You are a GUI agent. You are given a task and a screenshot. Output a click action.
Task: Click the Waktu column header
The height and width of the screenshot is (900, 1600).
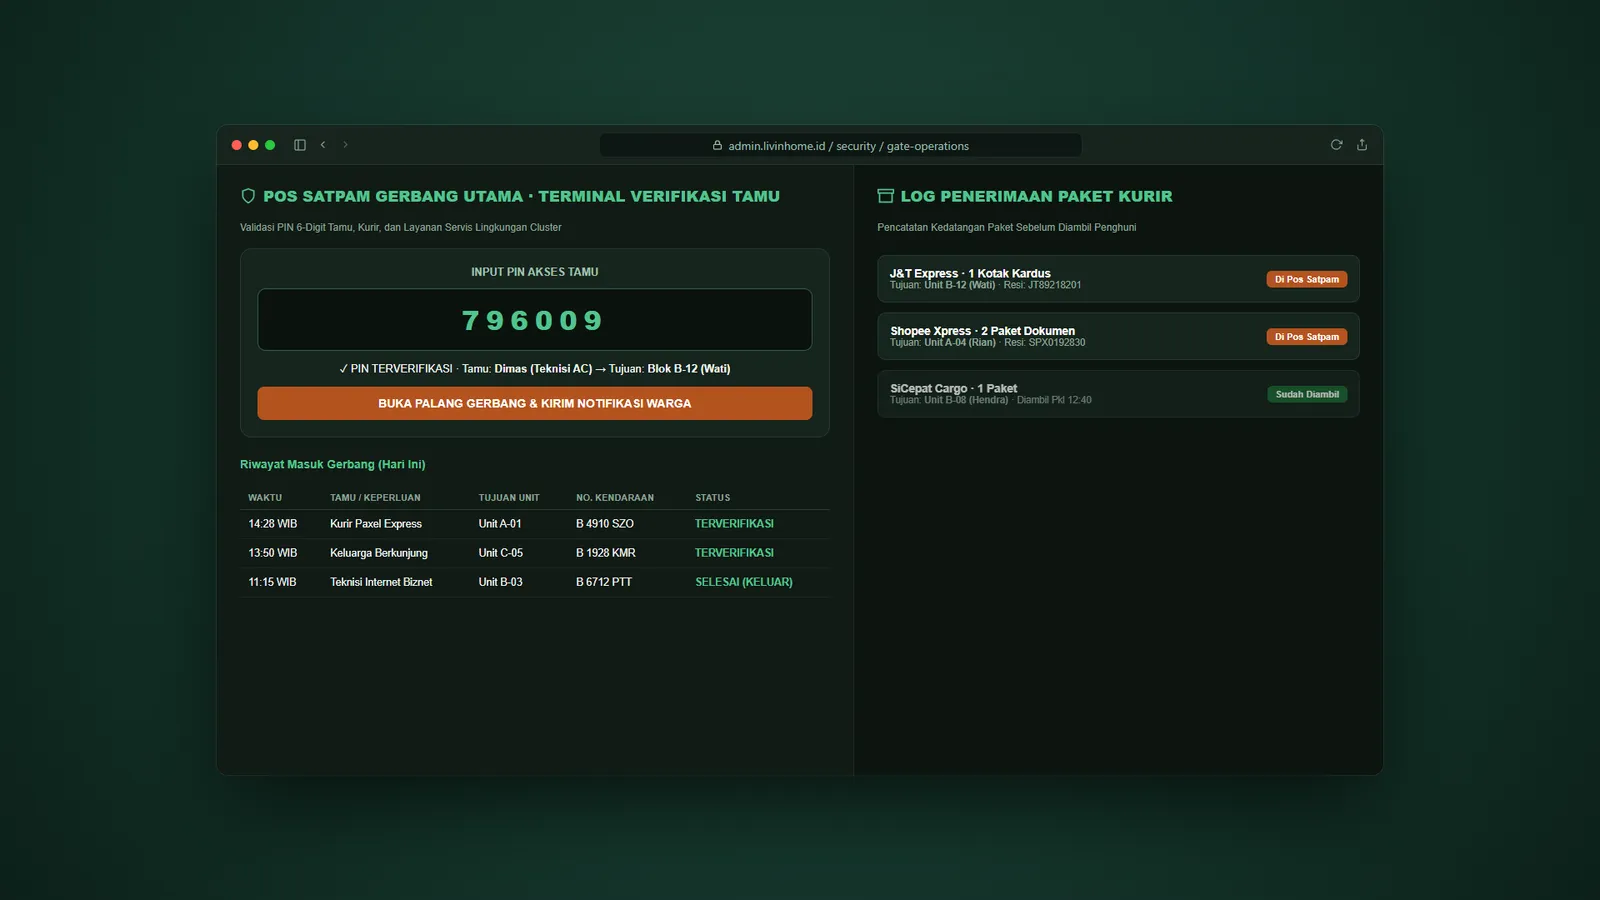265,497
